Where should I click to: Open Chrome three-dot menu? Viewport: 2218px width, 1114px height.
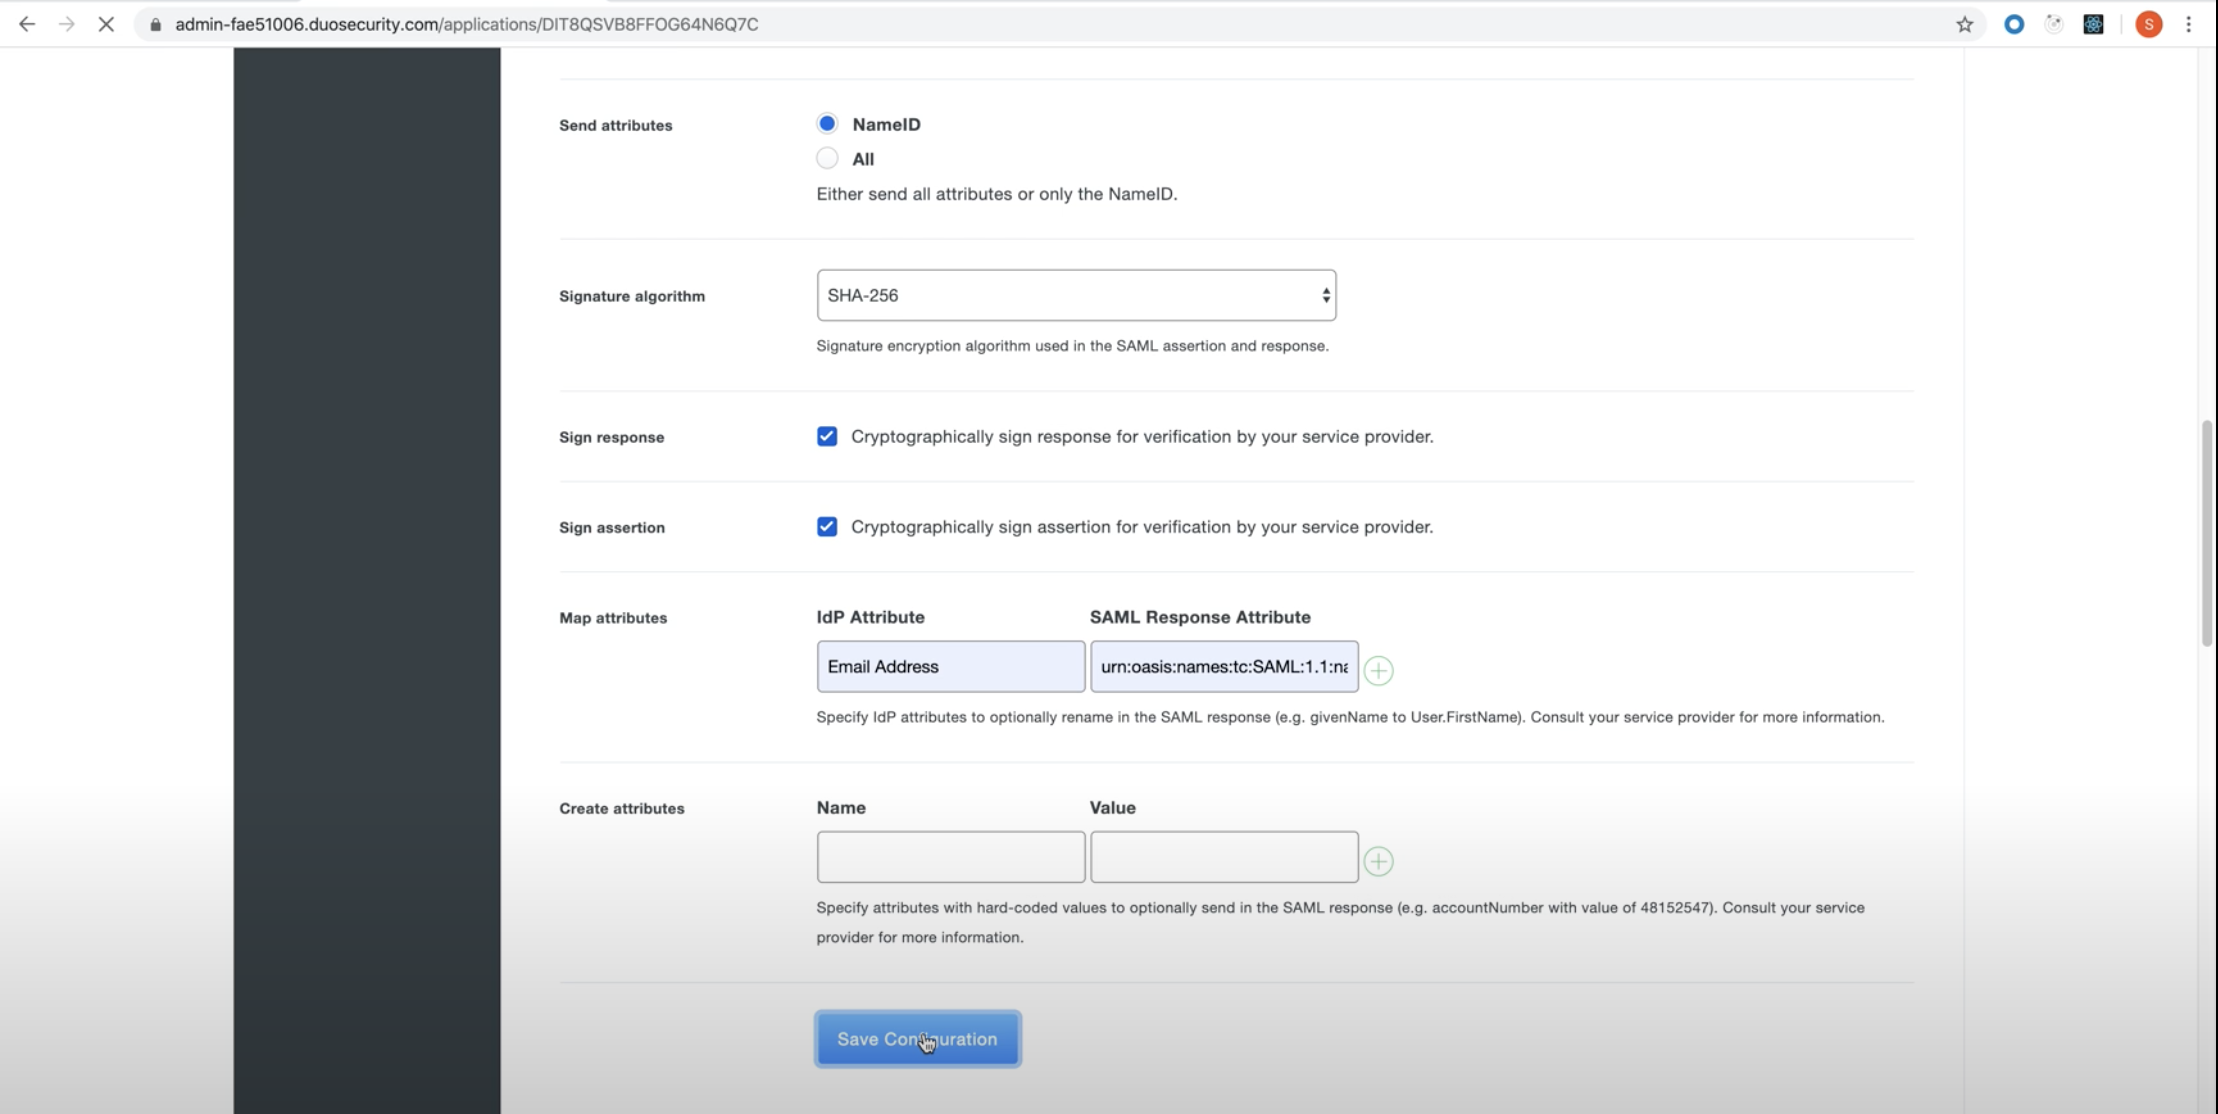point(2189,24)
